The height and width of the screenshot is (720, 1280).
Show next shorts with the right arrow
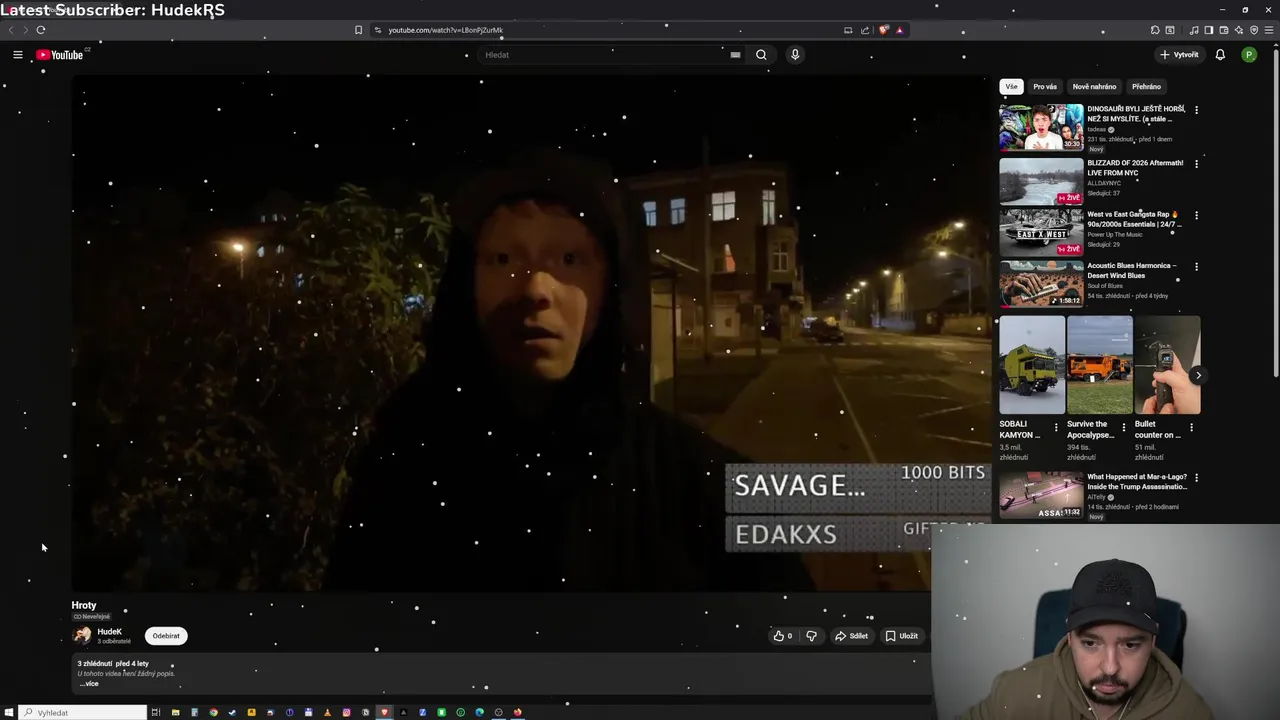(x=1198, y=375)
